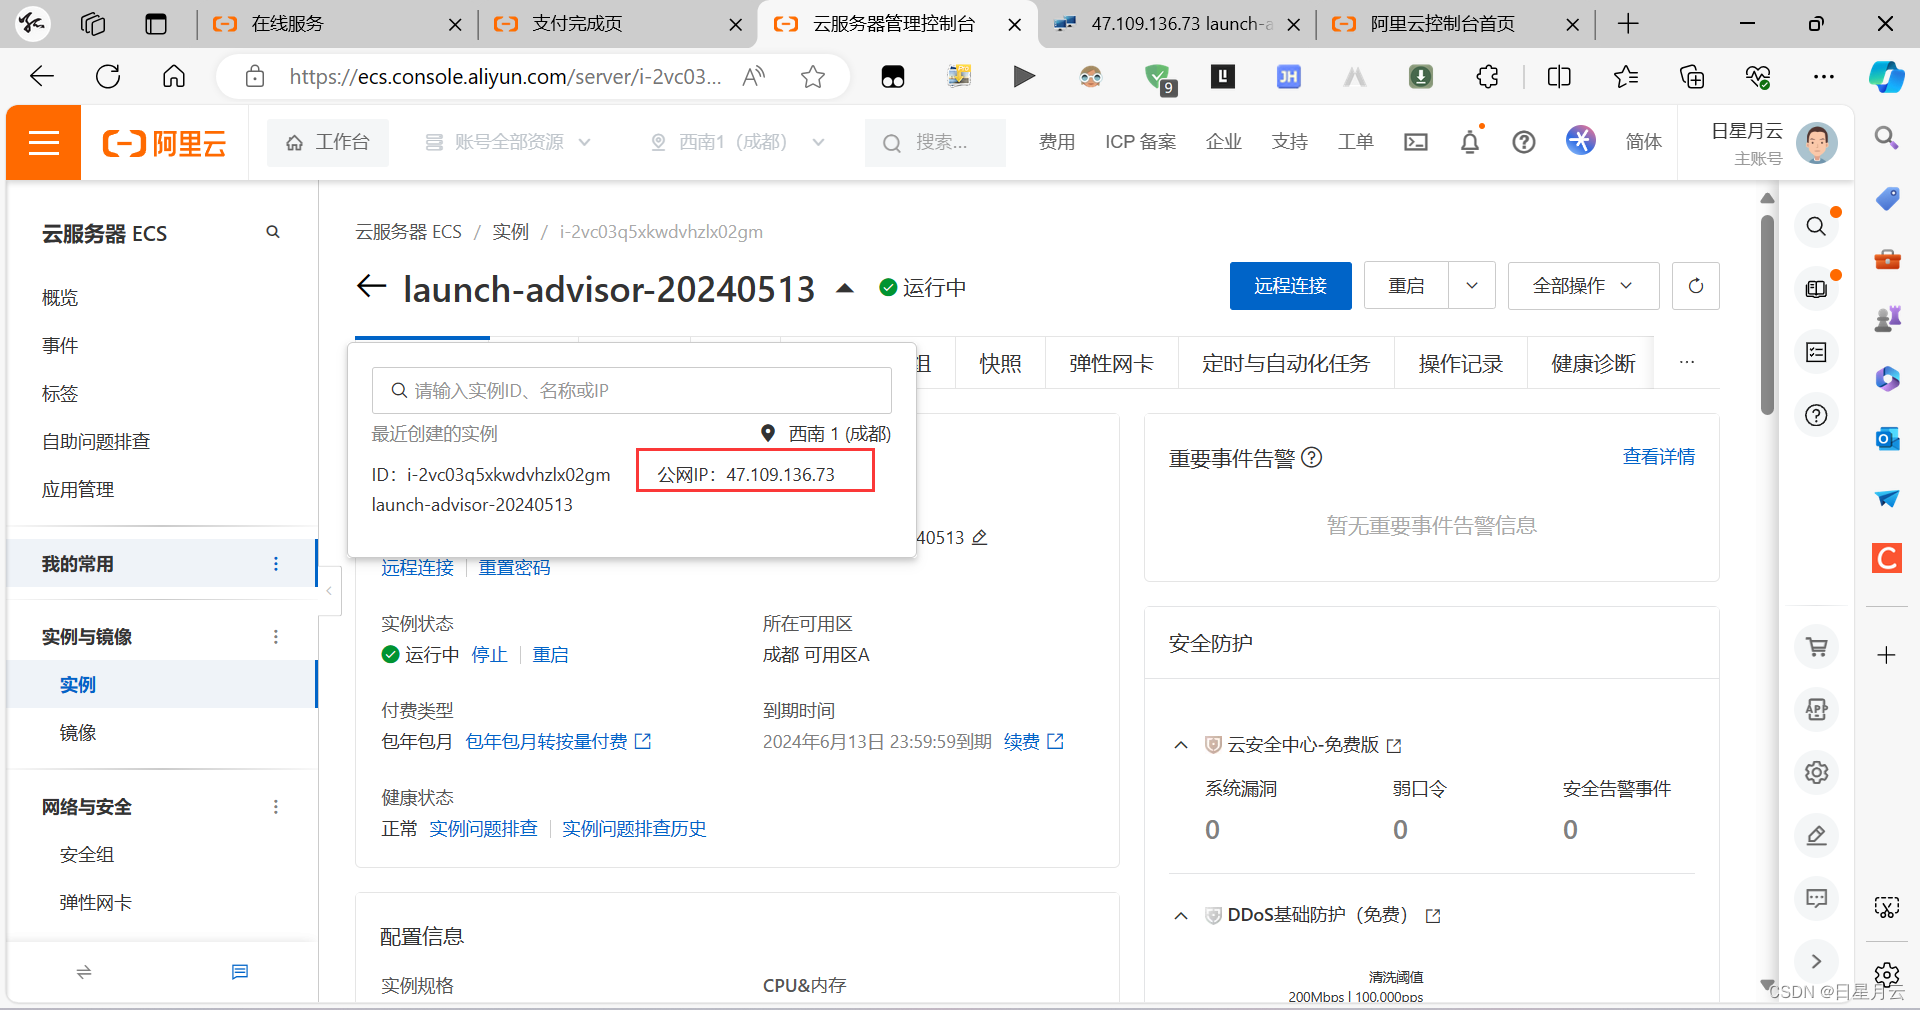
Task: Collapse DDoS基础防护 section
Action: pos(1181,915)
